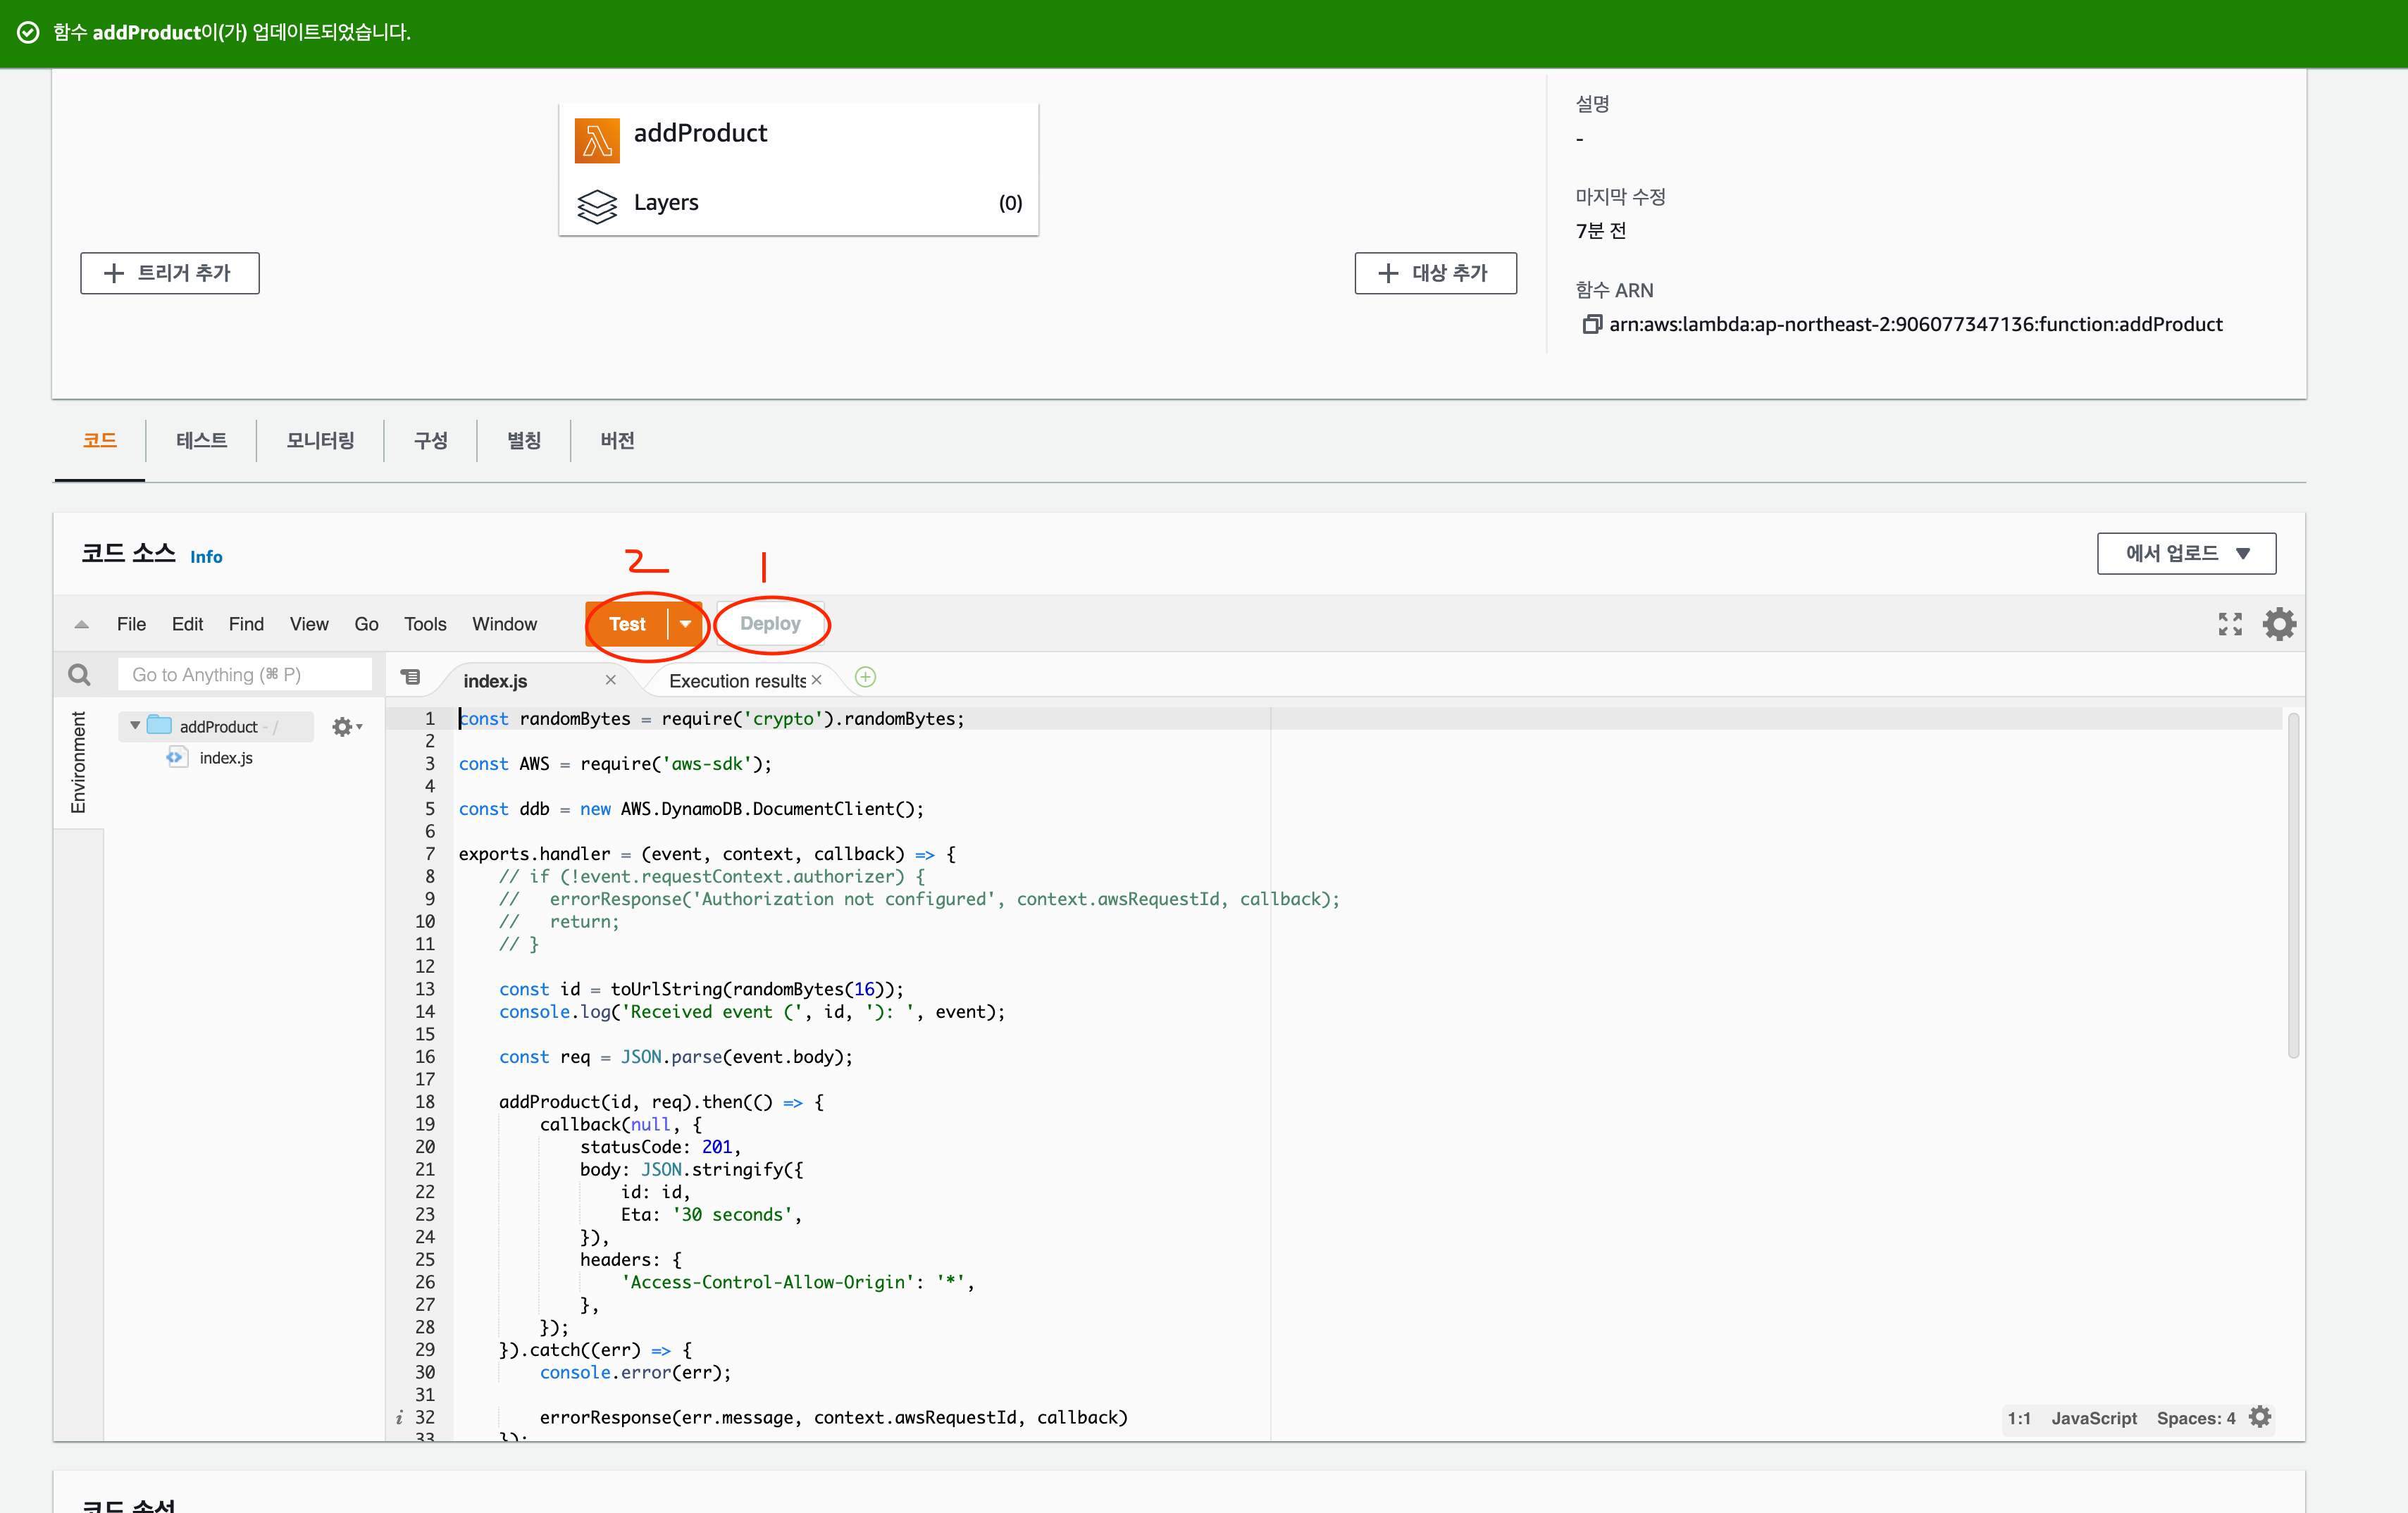Click the addProduct Lambda function icon
The height and width of the screenshot is (1513, 2408).
pos(597,140)
